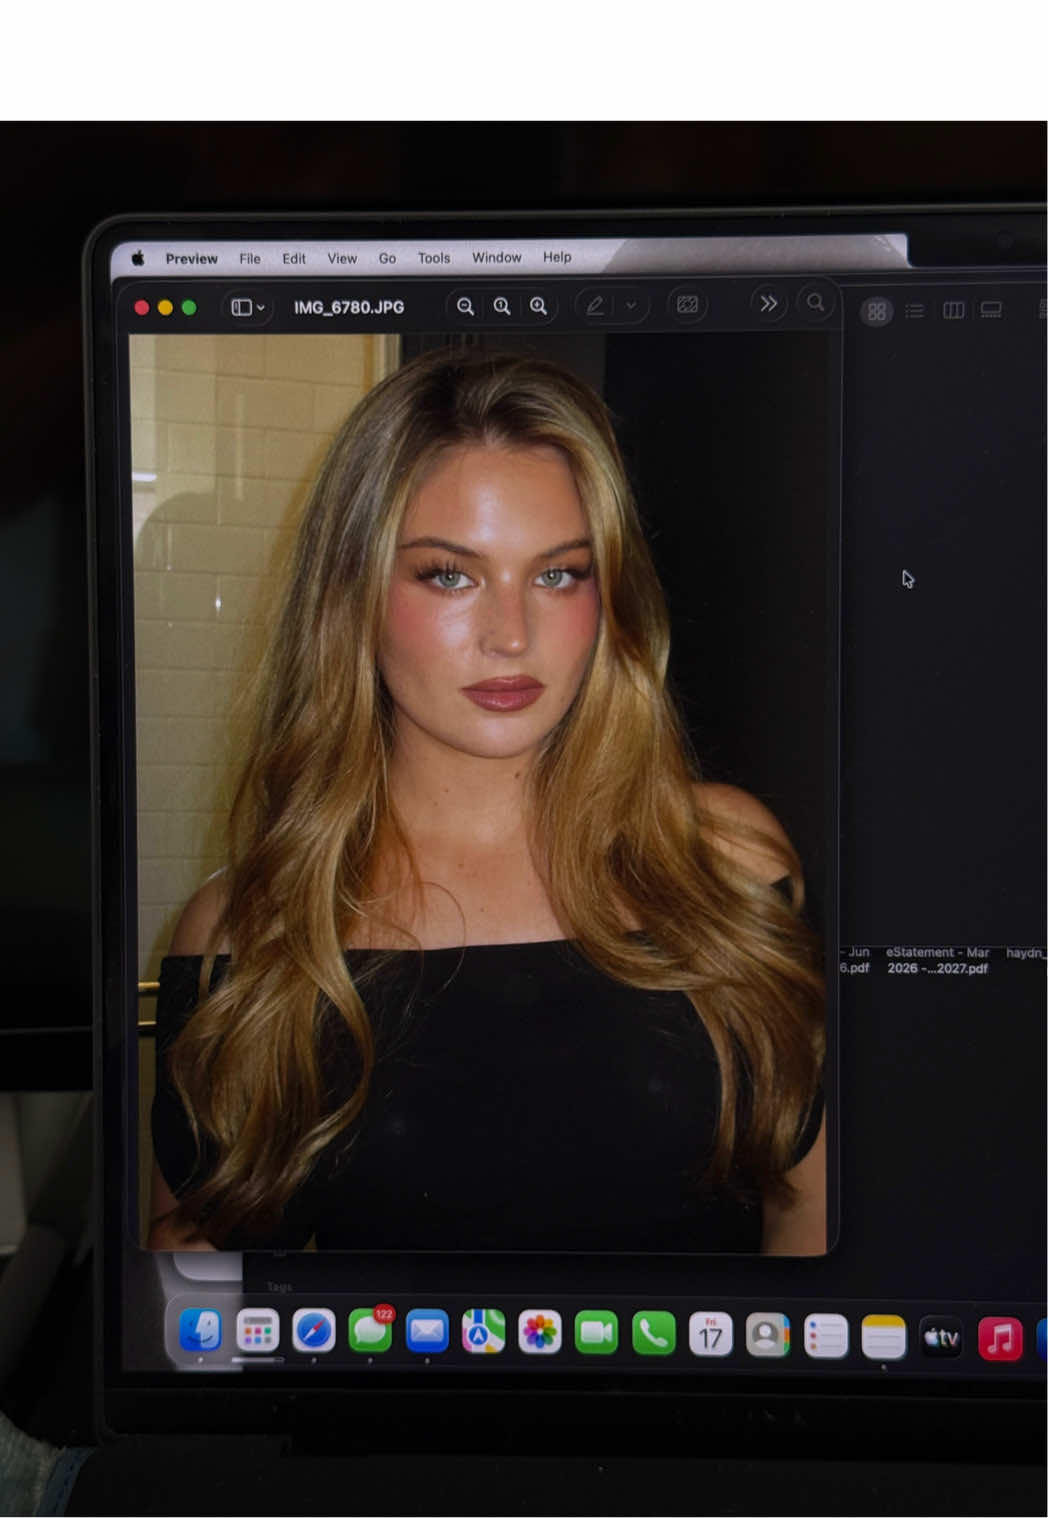
Task: Open Launchpad from the Dock
Action: point(257,1331)
